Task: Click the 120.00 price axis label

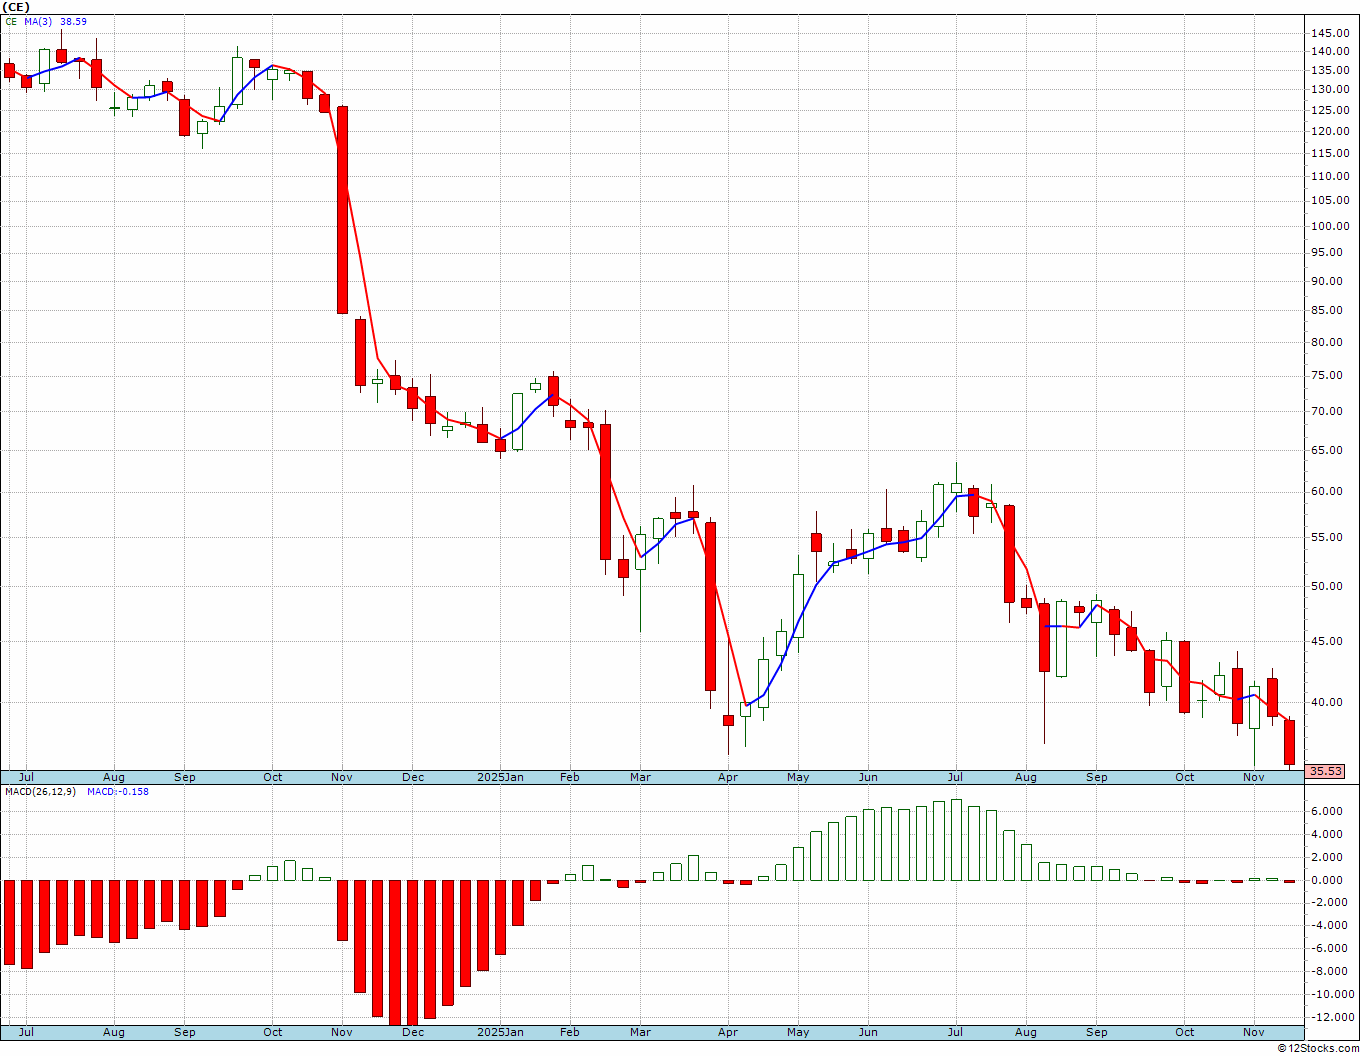Action: [x=1330, y=131]
